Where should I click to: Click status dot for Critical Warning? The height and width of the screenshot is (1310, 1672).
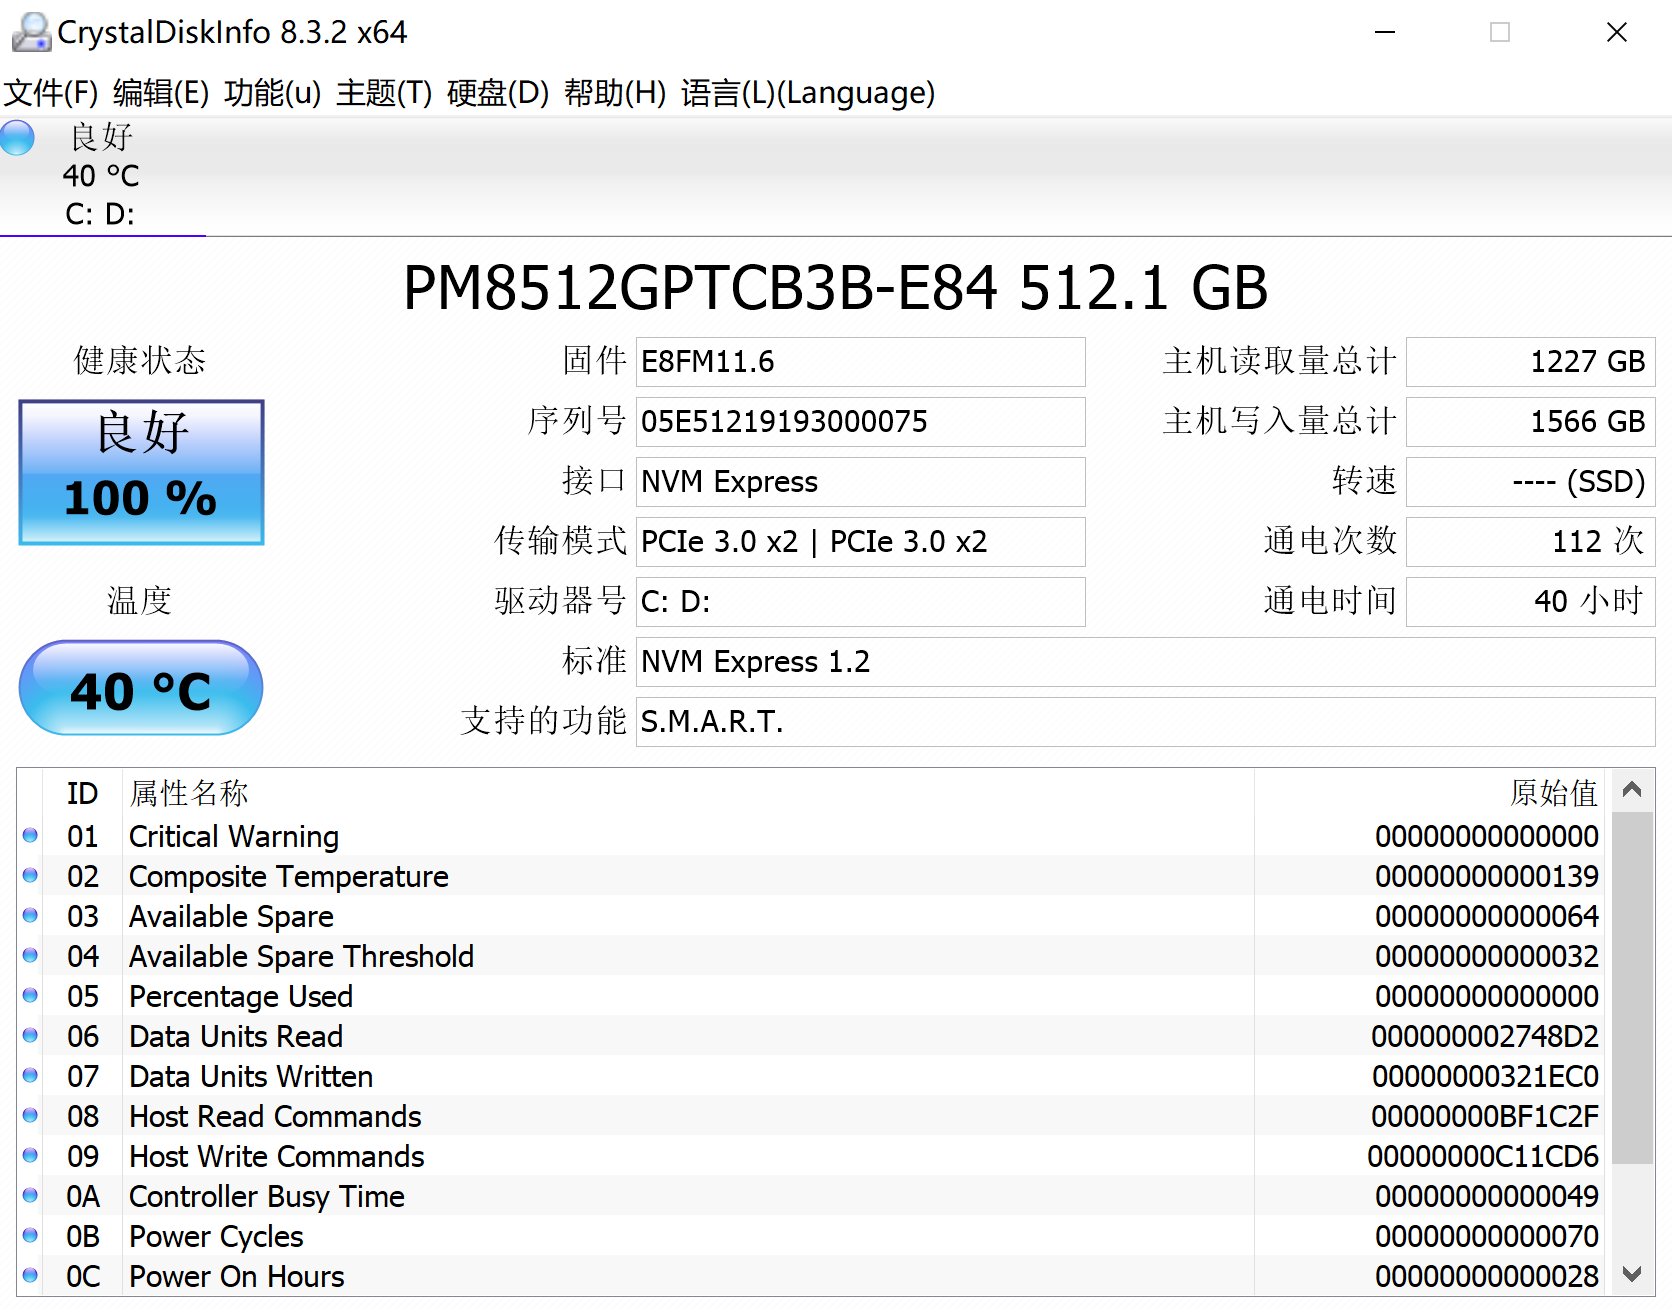coord(30,835)
